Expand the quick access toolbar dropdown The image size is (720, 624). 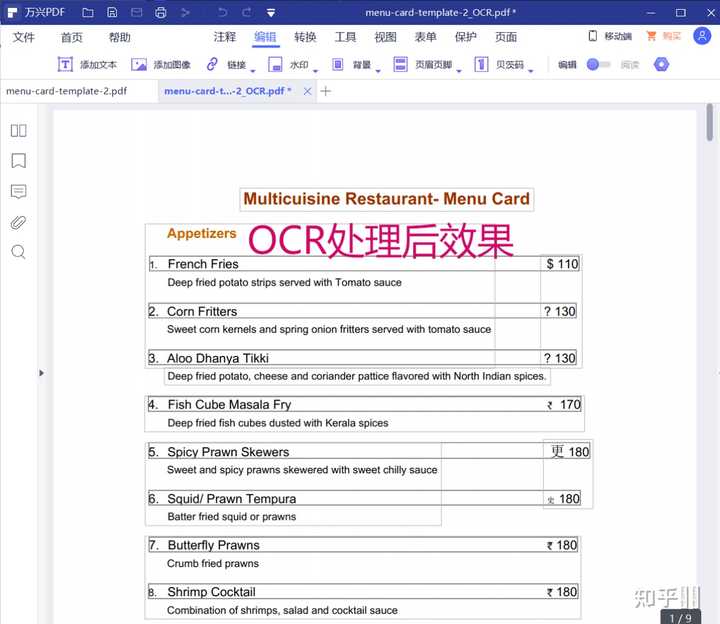tap(271, 13)
